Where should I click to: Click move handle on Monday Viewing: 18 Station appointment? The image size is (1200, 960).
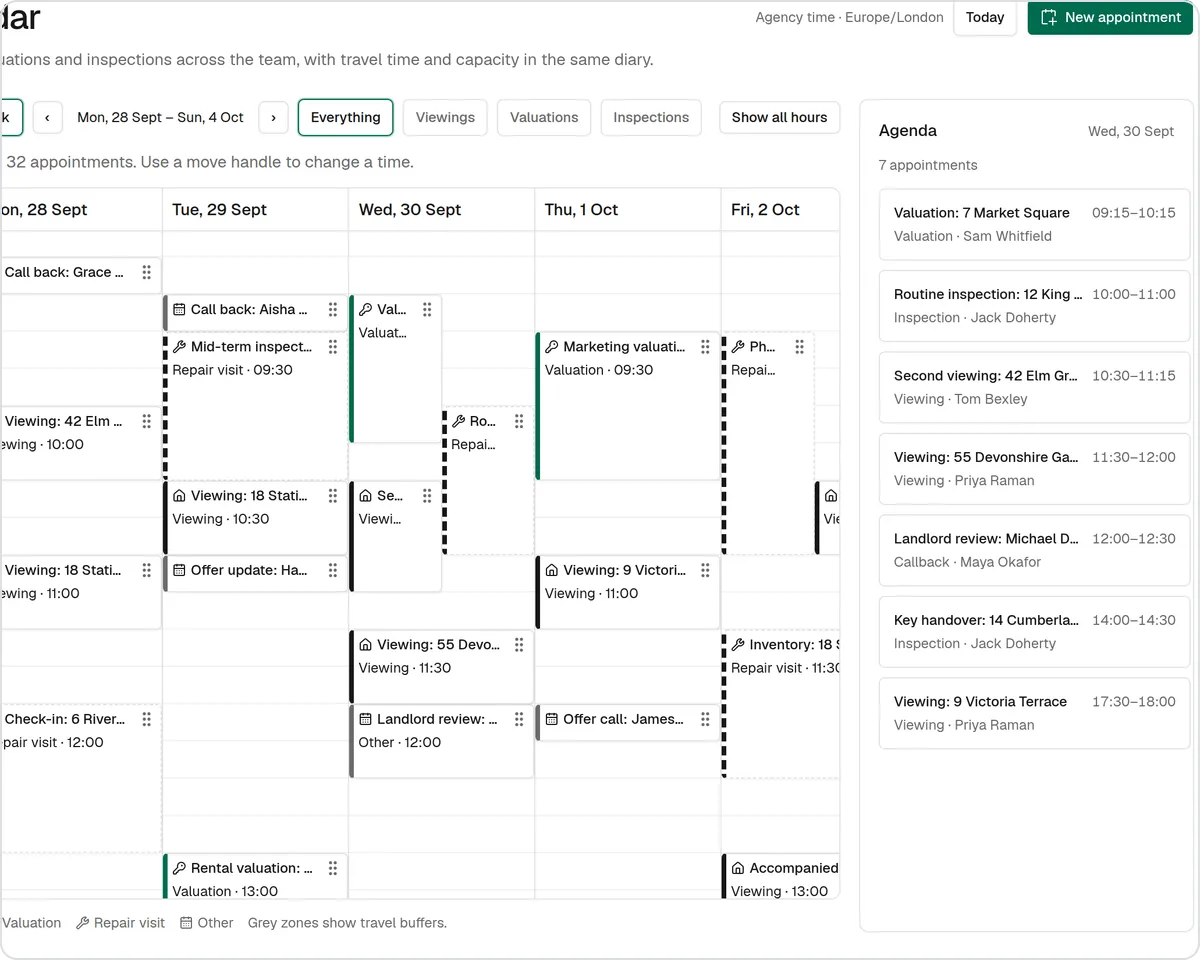(x=147, y=570)
